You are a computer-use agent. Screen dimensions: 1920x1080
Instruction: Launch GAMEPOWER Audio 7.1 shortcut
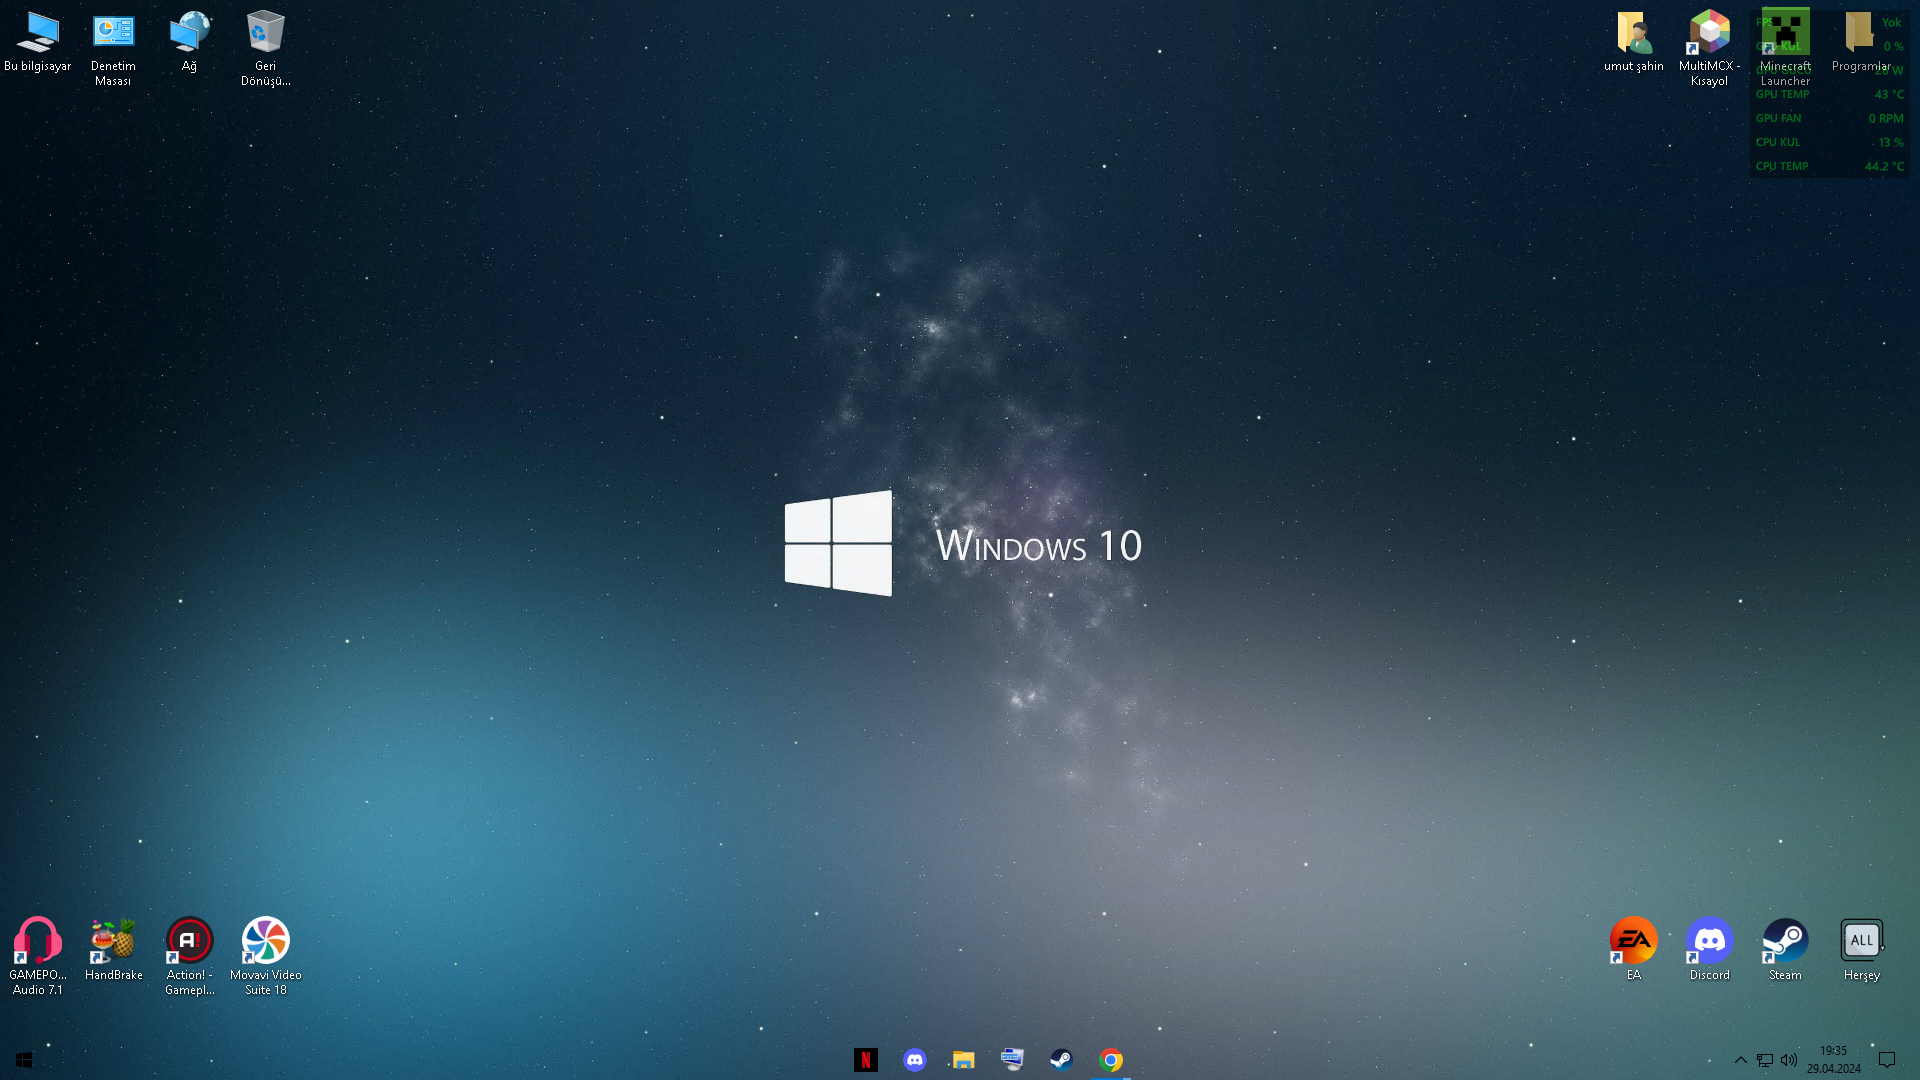coord(38,957)
